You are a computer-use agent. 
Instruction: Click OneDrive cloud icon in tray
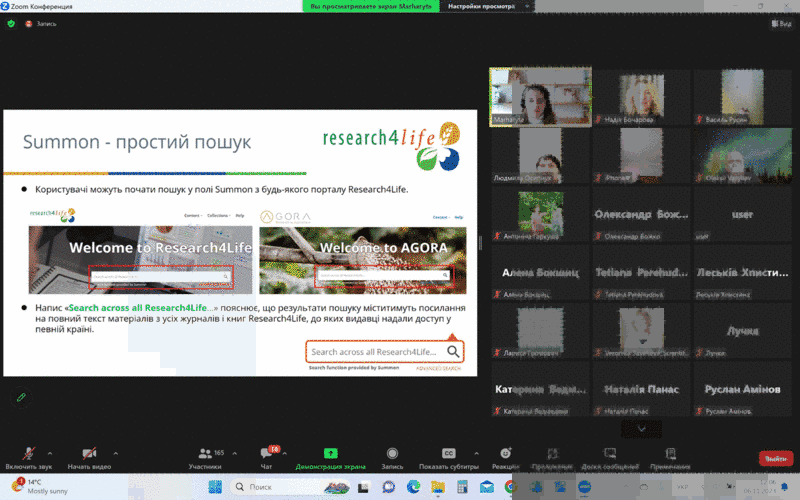point(644,487)
